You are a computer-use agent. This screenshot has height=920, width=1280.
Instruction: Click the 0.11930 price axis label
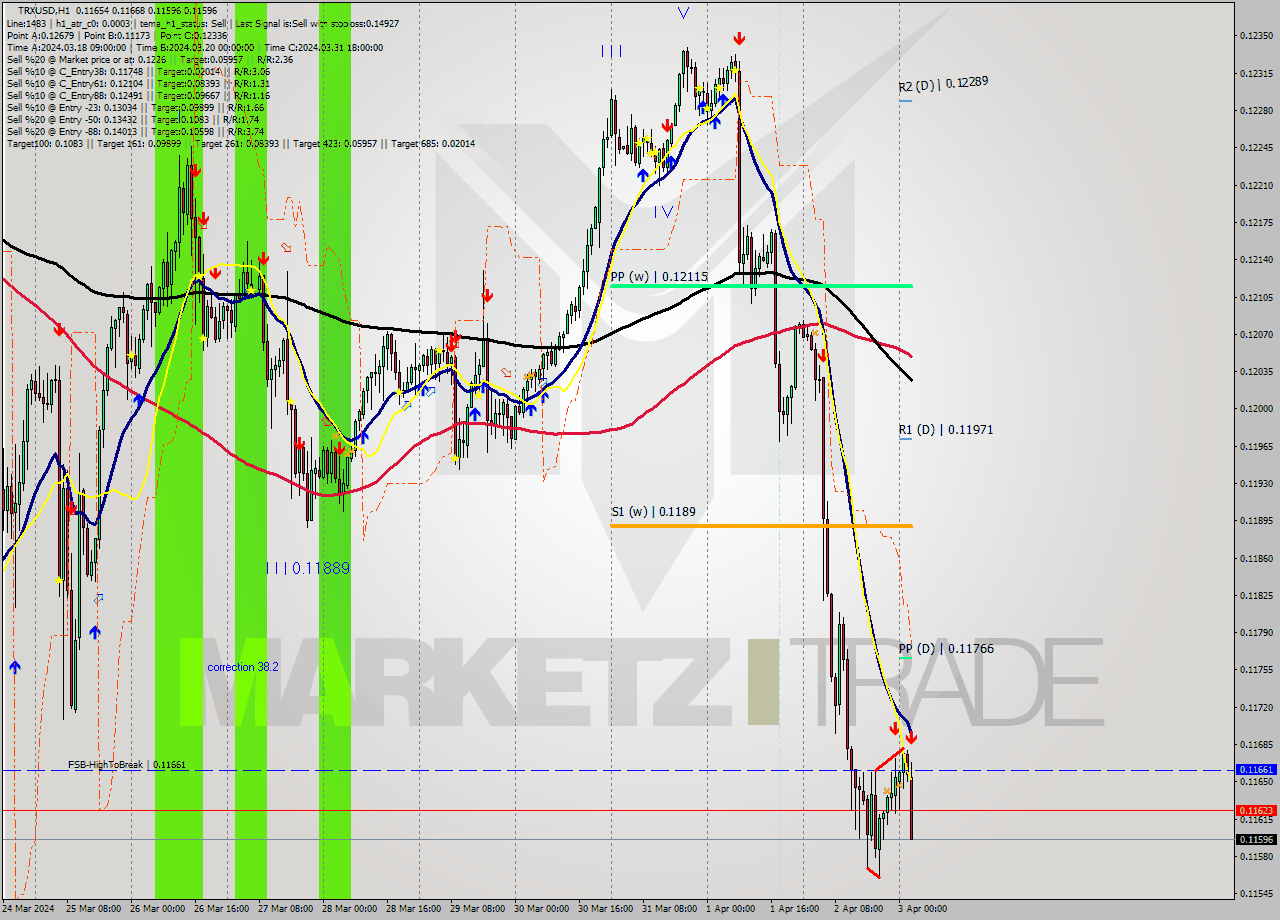(1257, 484)
